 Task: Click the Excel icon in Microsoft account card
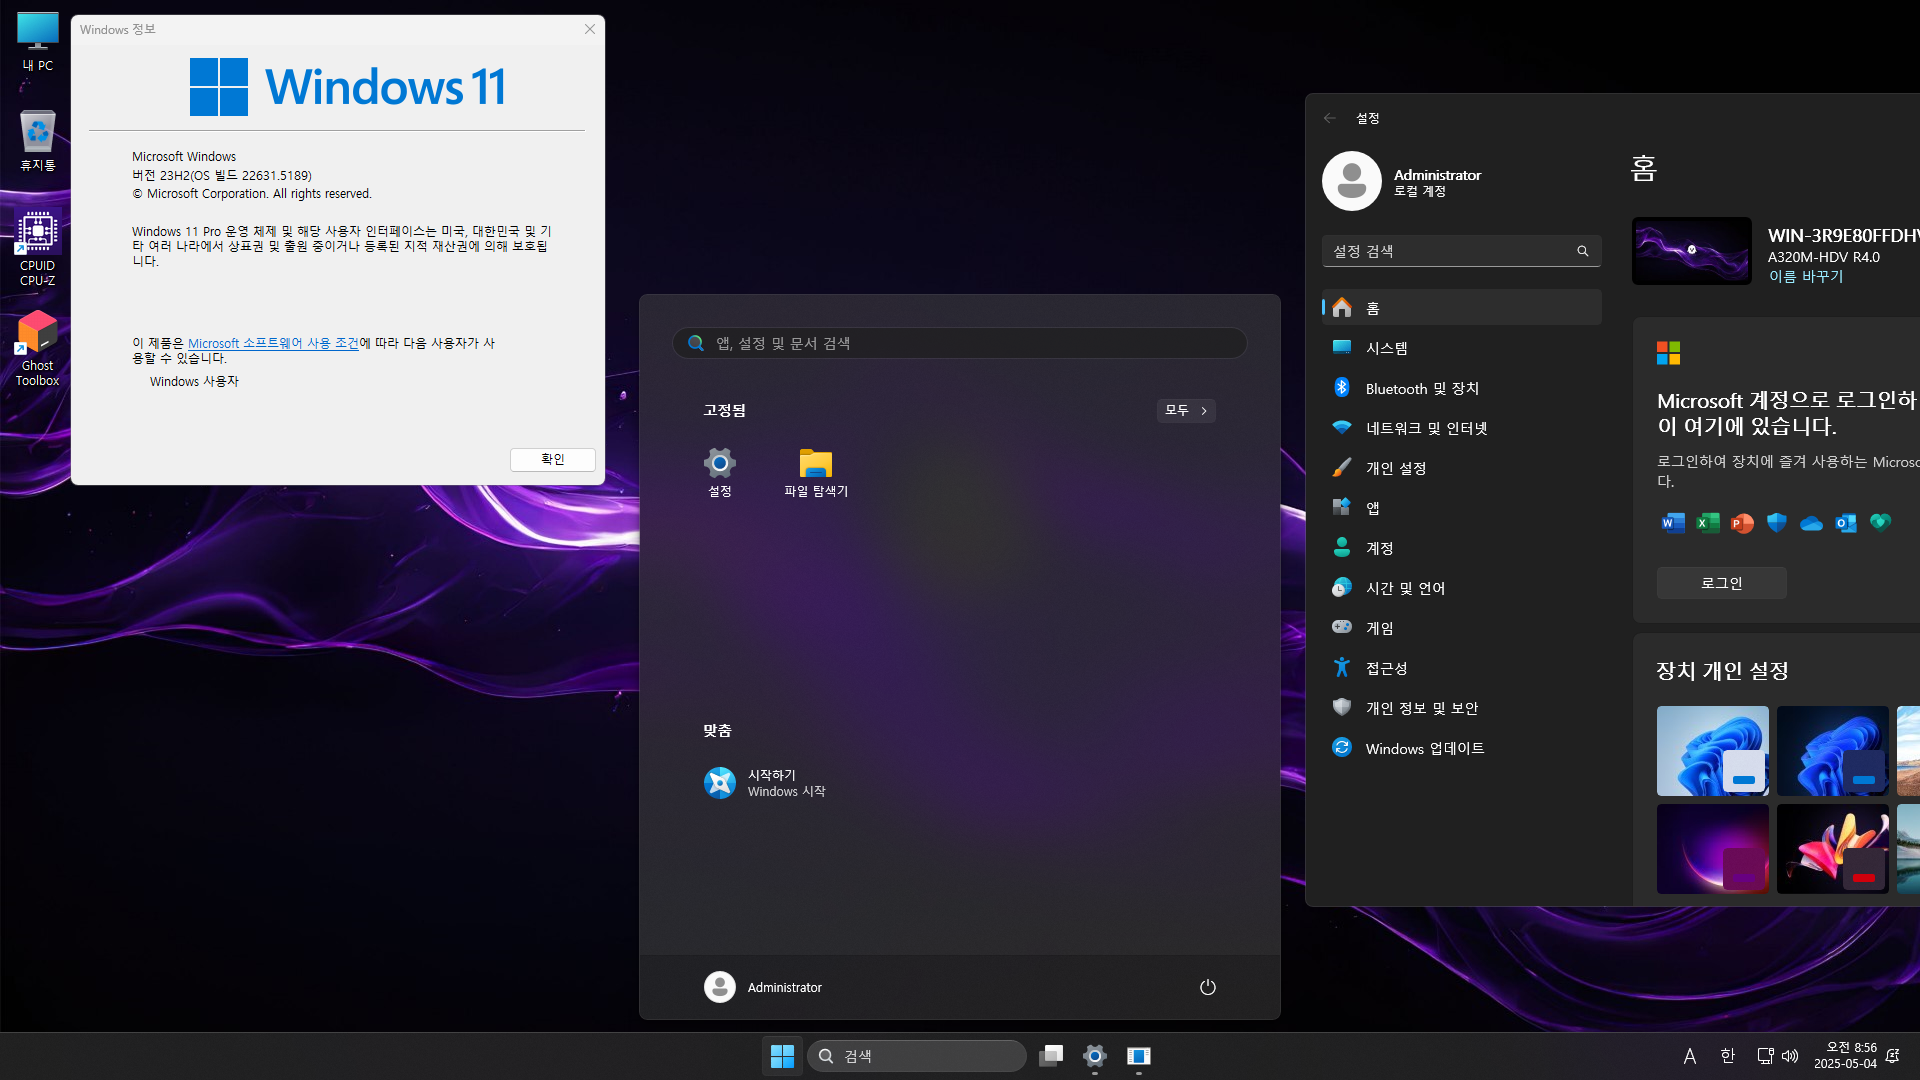[x=1708, y=523]
